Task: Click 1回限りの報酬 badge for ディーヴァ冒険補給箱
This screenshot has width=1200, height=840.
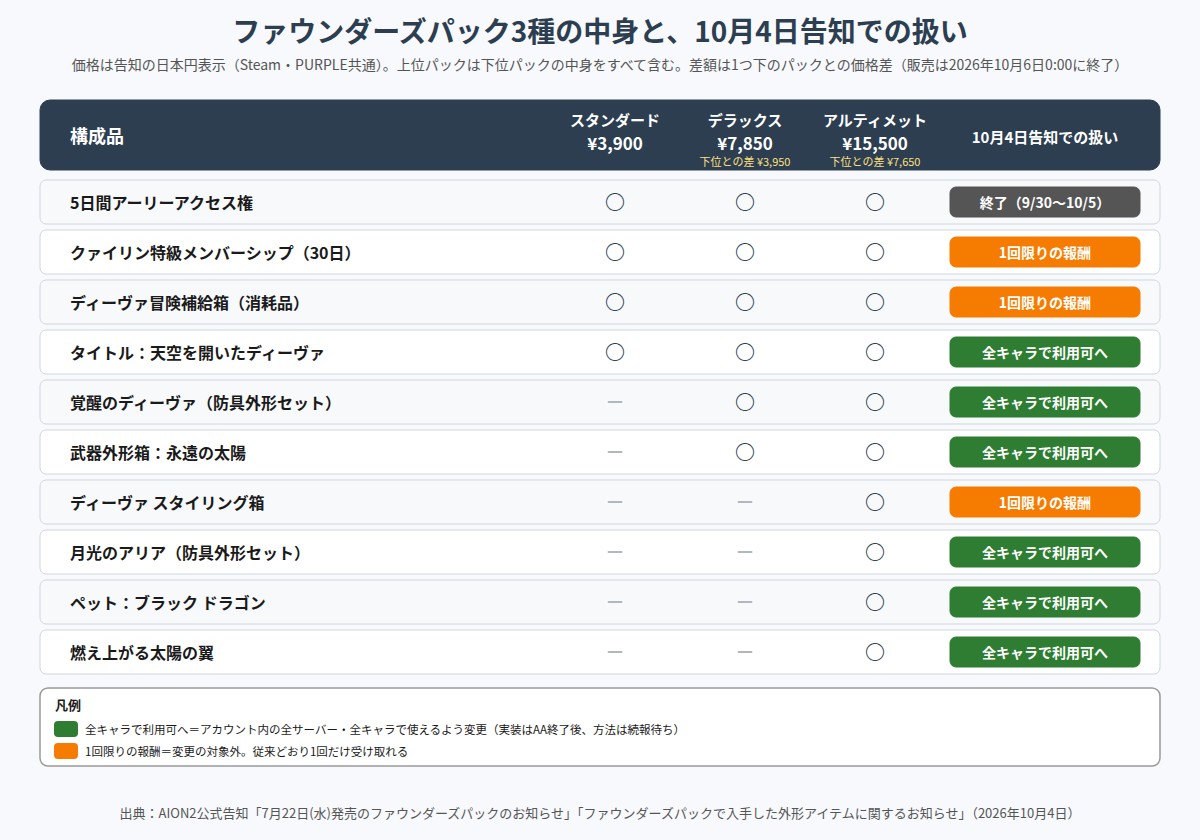Action: [x=1045, y=302]
